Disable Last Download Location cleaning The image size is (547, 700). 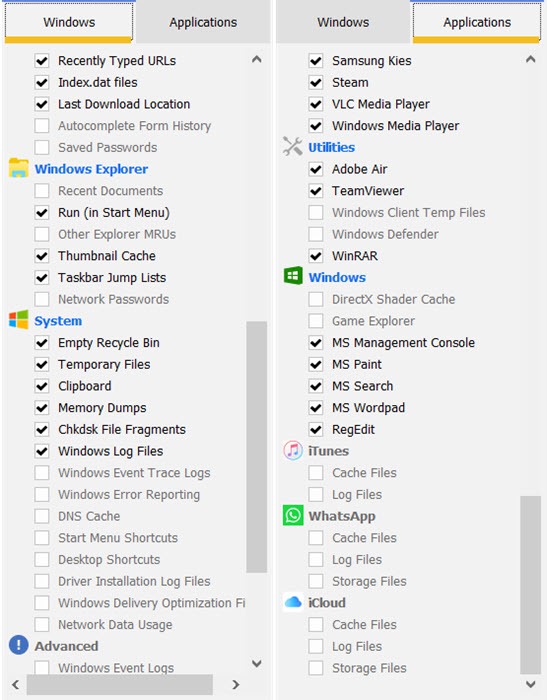[42, 104]
